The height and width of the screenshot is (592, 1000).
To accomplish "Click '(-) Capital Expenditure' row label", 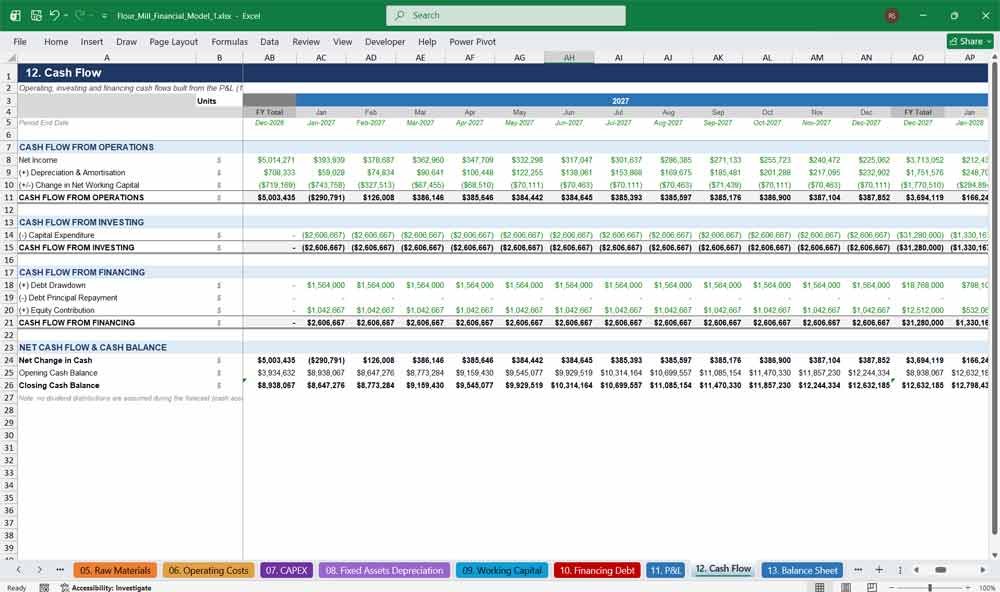I will [x=56, y=235].
